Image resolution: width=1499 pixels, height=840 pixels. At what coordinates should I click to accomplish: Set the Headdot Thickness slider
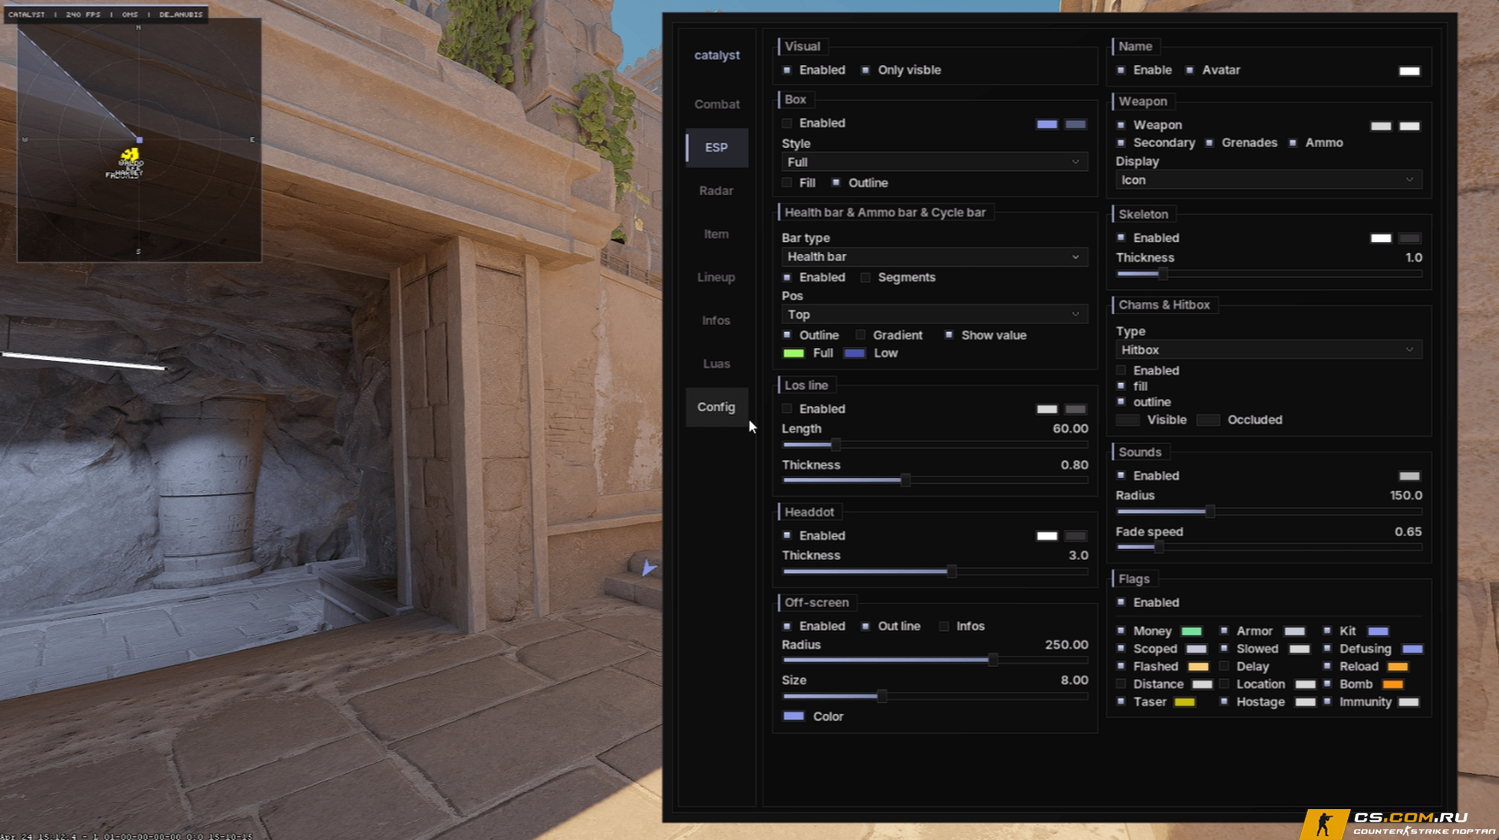pyautogui.click(x=935, y=572)
